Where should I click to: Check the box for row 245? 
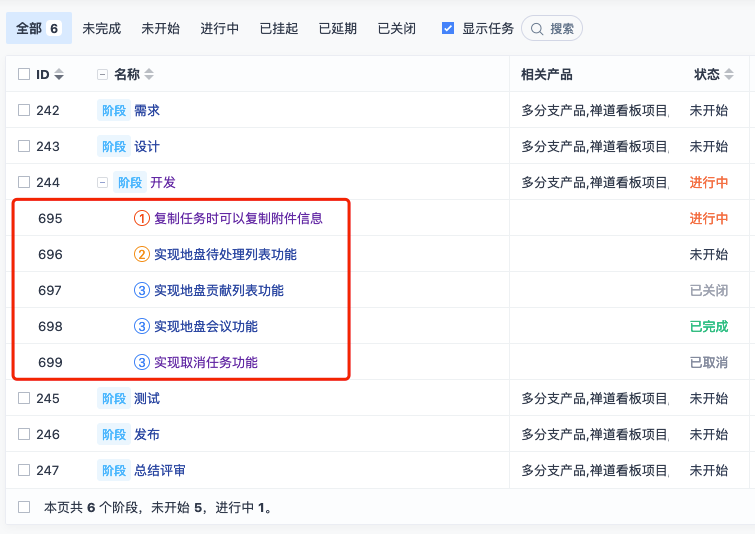tap(24, 398)
